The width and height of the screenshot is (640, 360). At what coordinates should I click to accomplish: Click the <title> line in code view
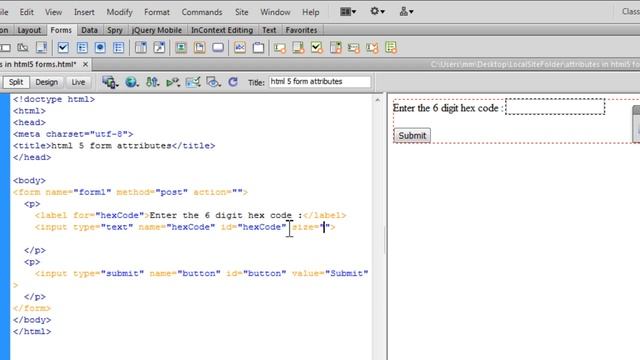pyautogui.click(x=114, y=146)
